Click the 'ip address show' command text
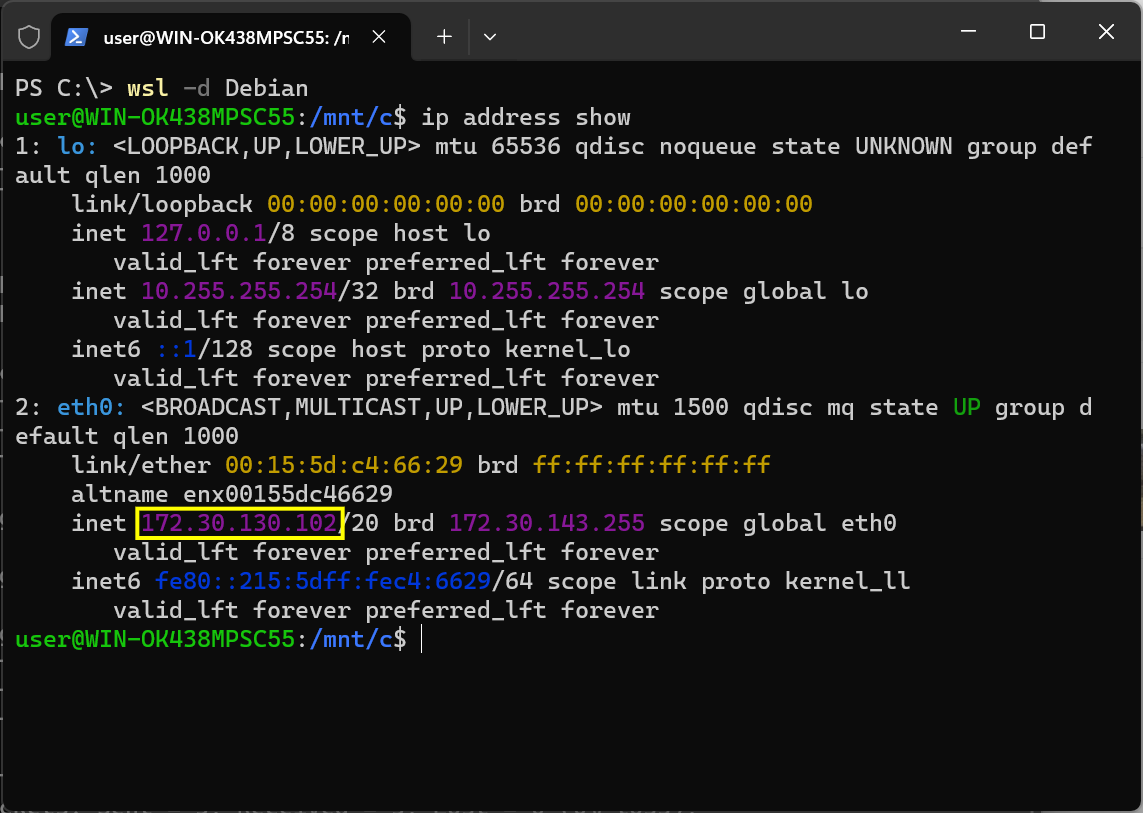 (x=526, y=117)
